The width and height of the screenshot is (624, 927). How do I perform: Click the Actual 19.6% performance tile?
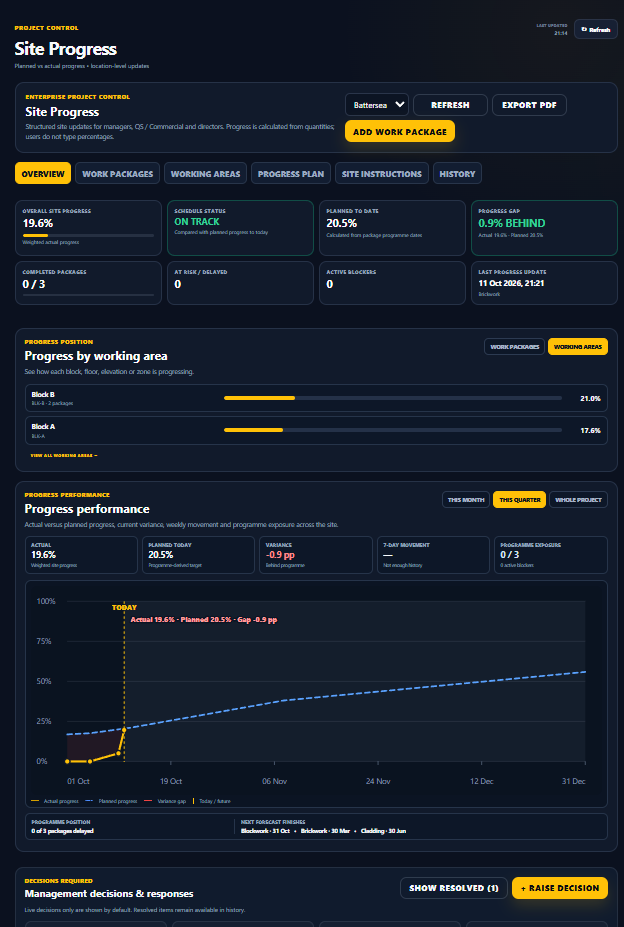pyautogui.click(x=82, y=555)
